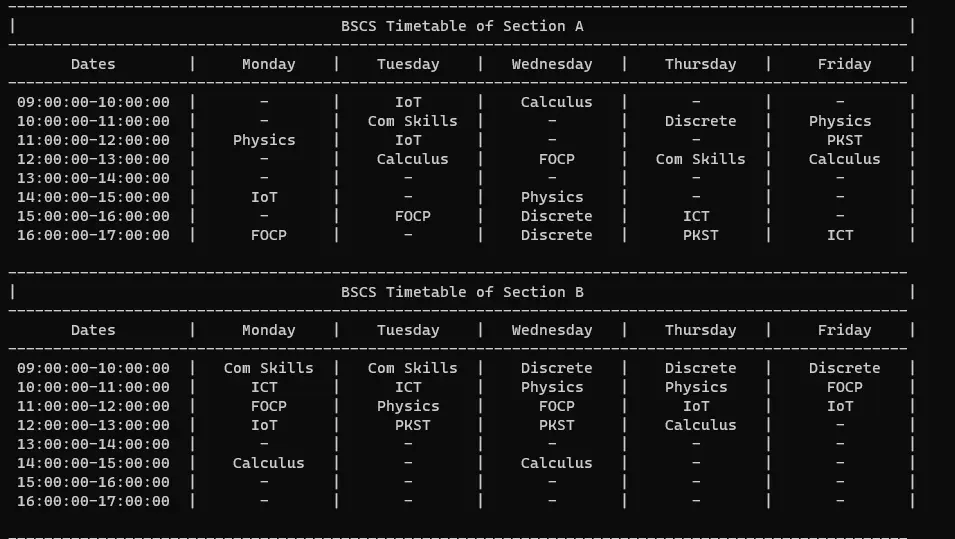955x539 pixels.
Task: Click Section B's 16:00:00-17:00:00 time slot
Action: 93,501
